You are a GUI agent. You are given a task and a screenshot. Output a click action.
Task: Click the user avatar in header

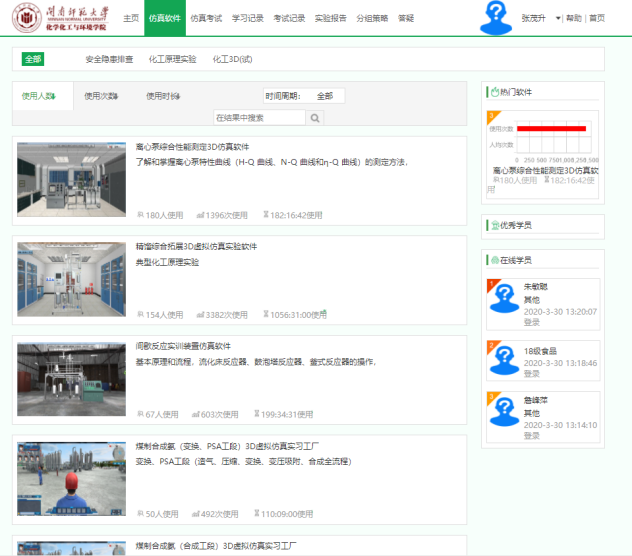point(497,18)
